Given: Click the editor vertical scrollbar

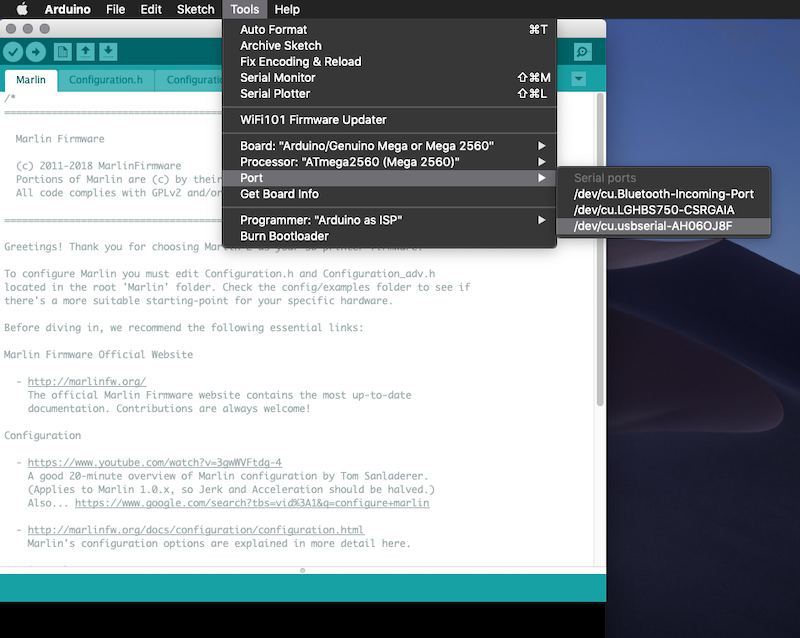Looking at the screenshot, I should 600,249.
